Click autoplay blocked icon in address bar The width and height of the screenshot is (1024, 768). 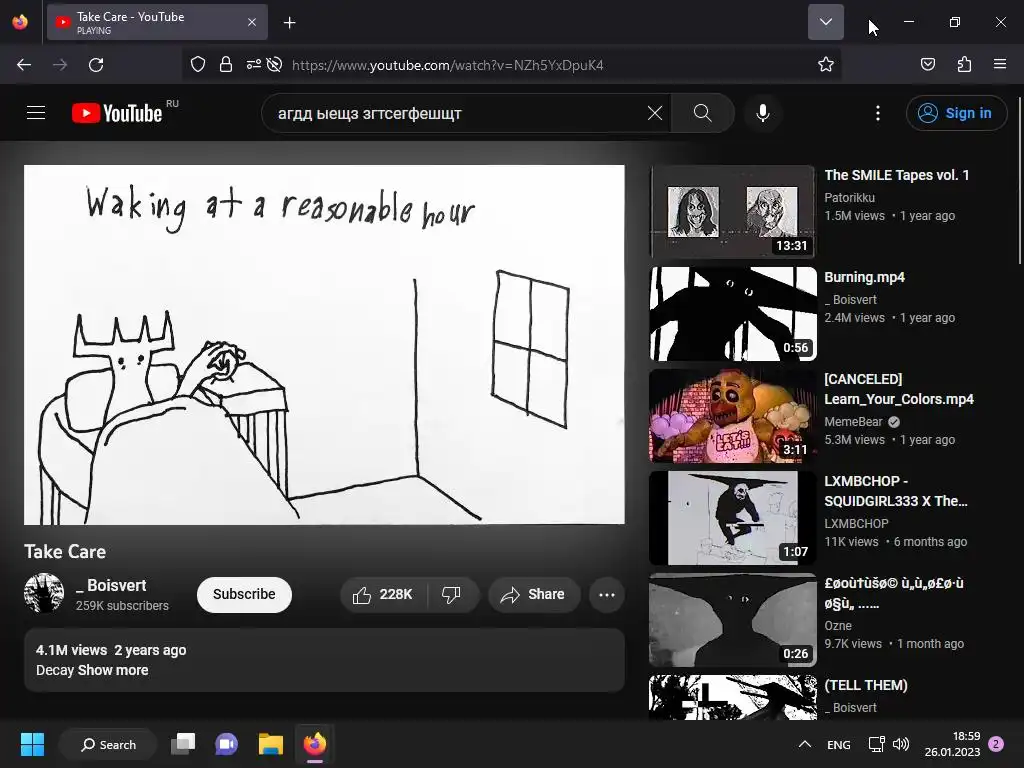pyautogui.click(x=275, y=64)
